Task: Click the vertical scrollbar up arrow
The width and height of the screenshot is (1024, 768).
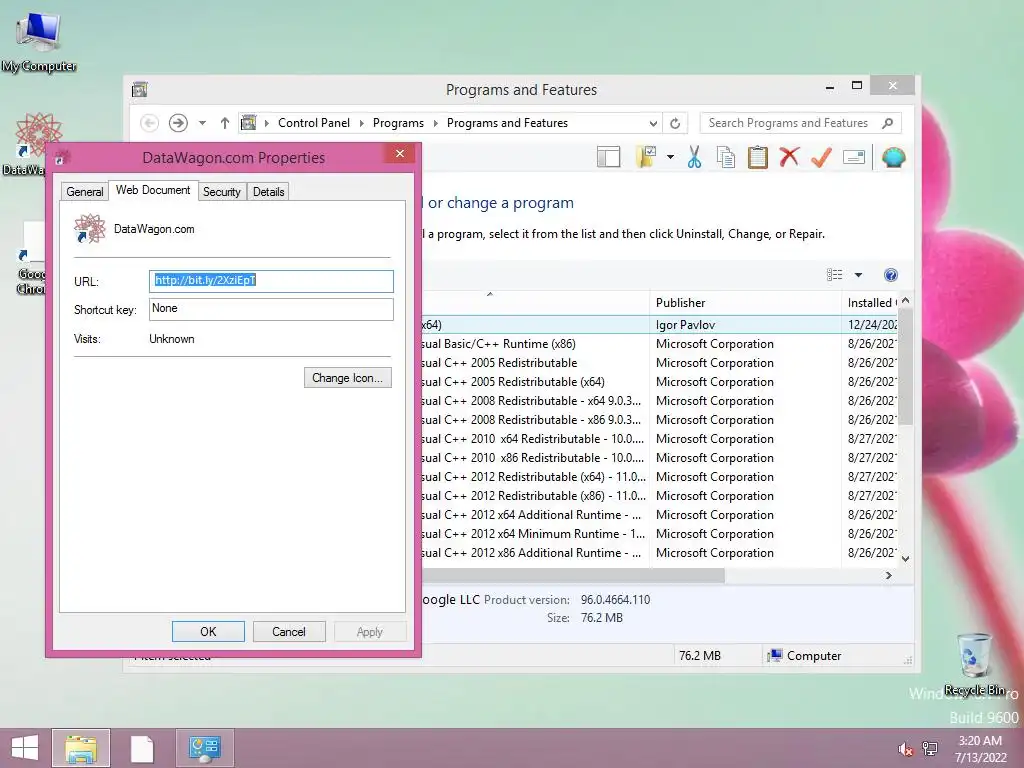Action: pos(905,301)
